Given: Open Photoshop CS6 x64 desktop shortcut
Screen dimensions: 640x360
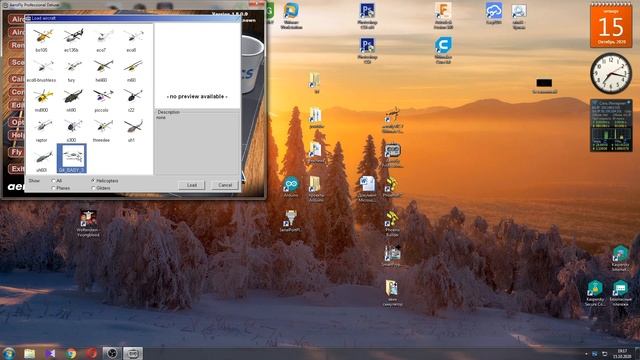Looking at the screenshot, I should point(367,16).
